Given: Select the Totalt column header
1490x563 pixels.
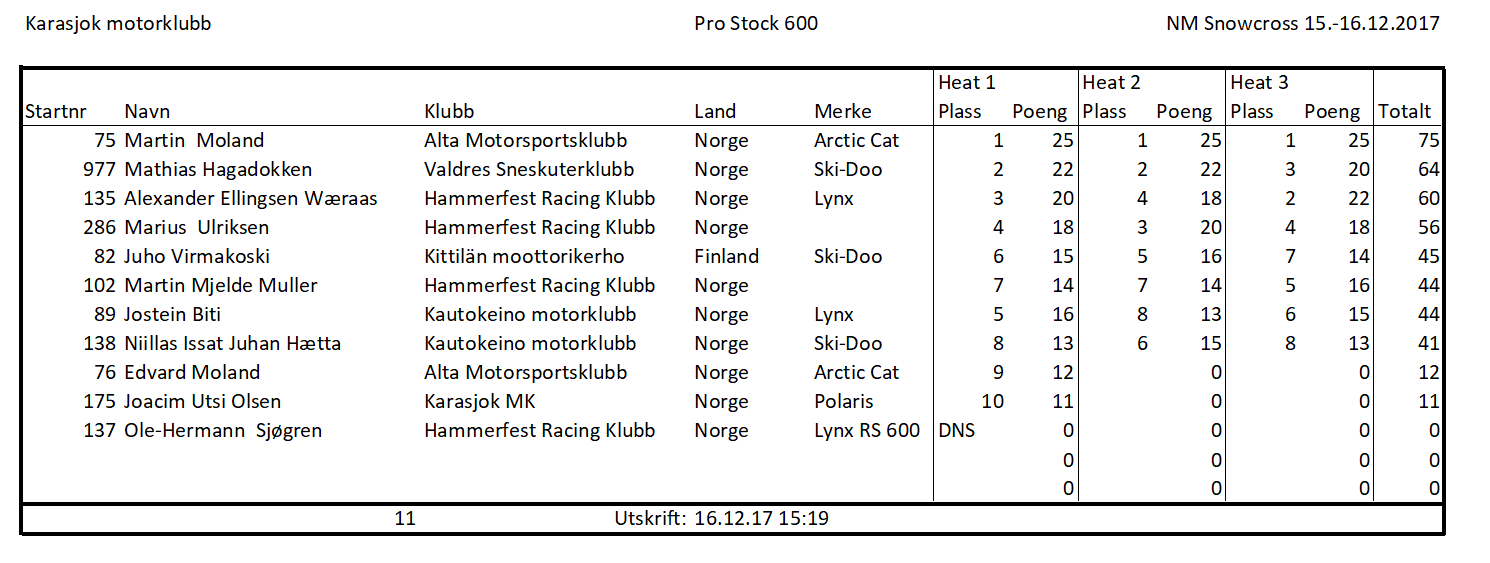Looking at the screenshot, I should (x=1405, y=112).
